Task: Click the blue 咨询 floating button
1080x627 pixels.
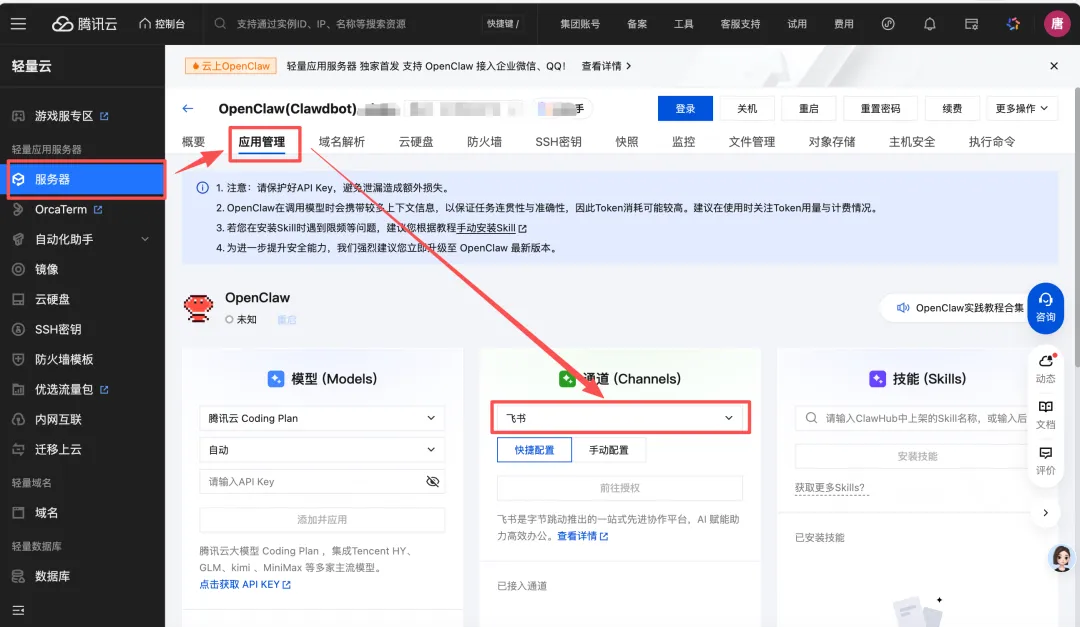Action: [x=1046, y=307]
